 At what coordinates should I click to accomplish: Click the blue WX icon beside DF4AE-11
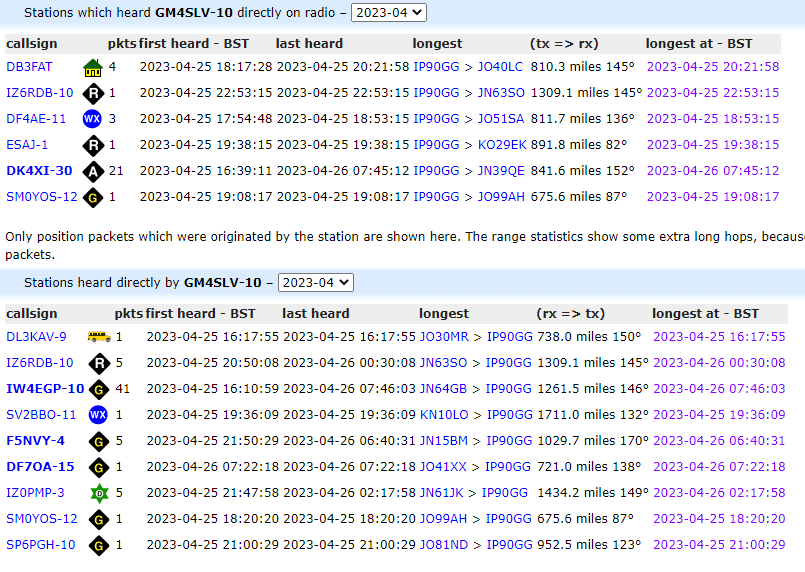click(x=92, y=119)
